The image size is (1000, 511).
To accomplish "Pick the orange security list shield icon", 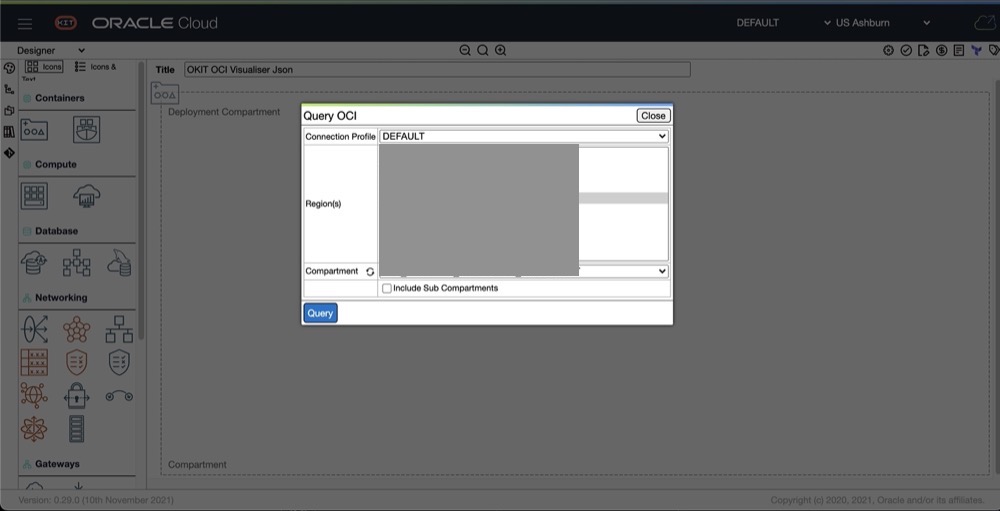I will coord(77,362).
